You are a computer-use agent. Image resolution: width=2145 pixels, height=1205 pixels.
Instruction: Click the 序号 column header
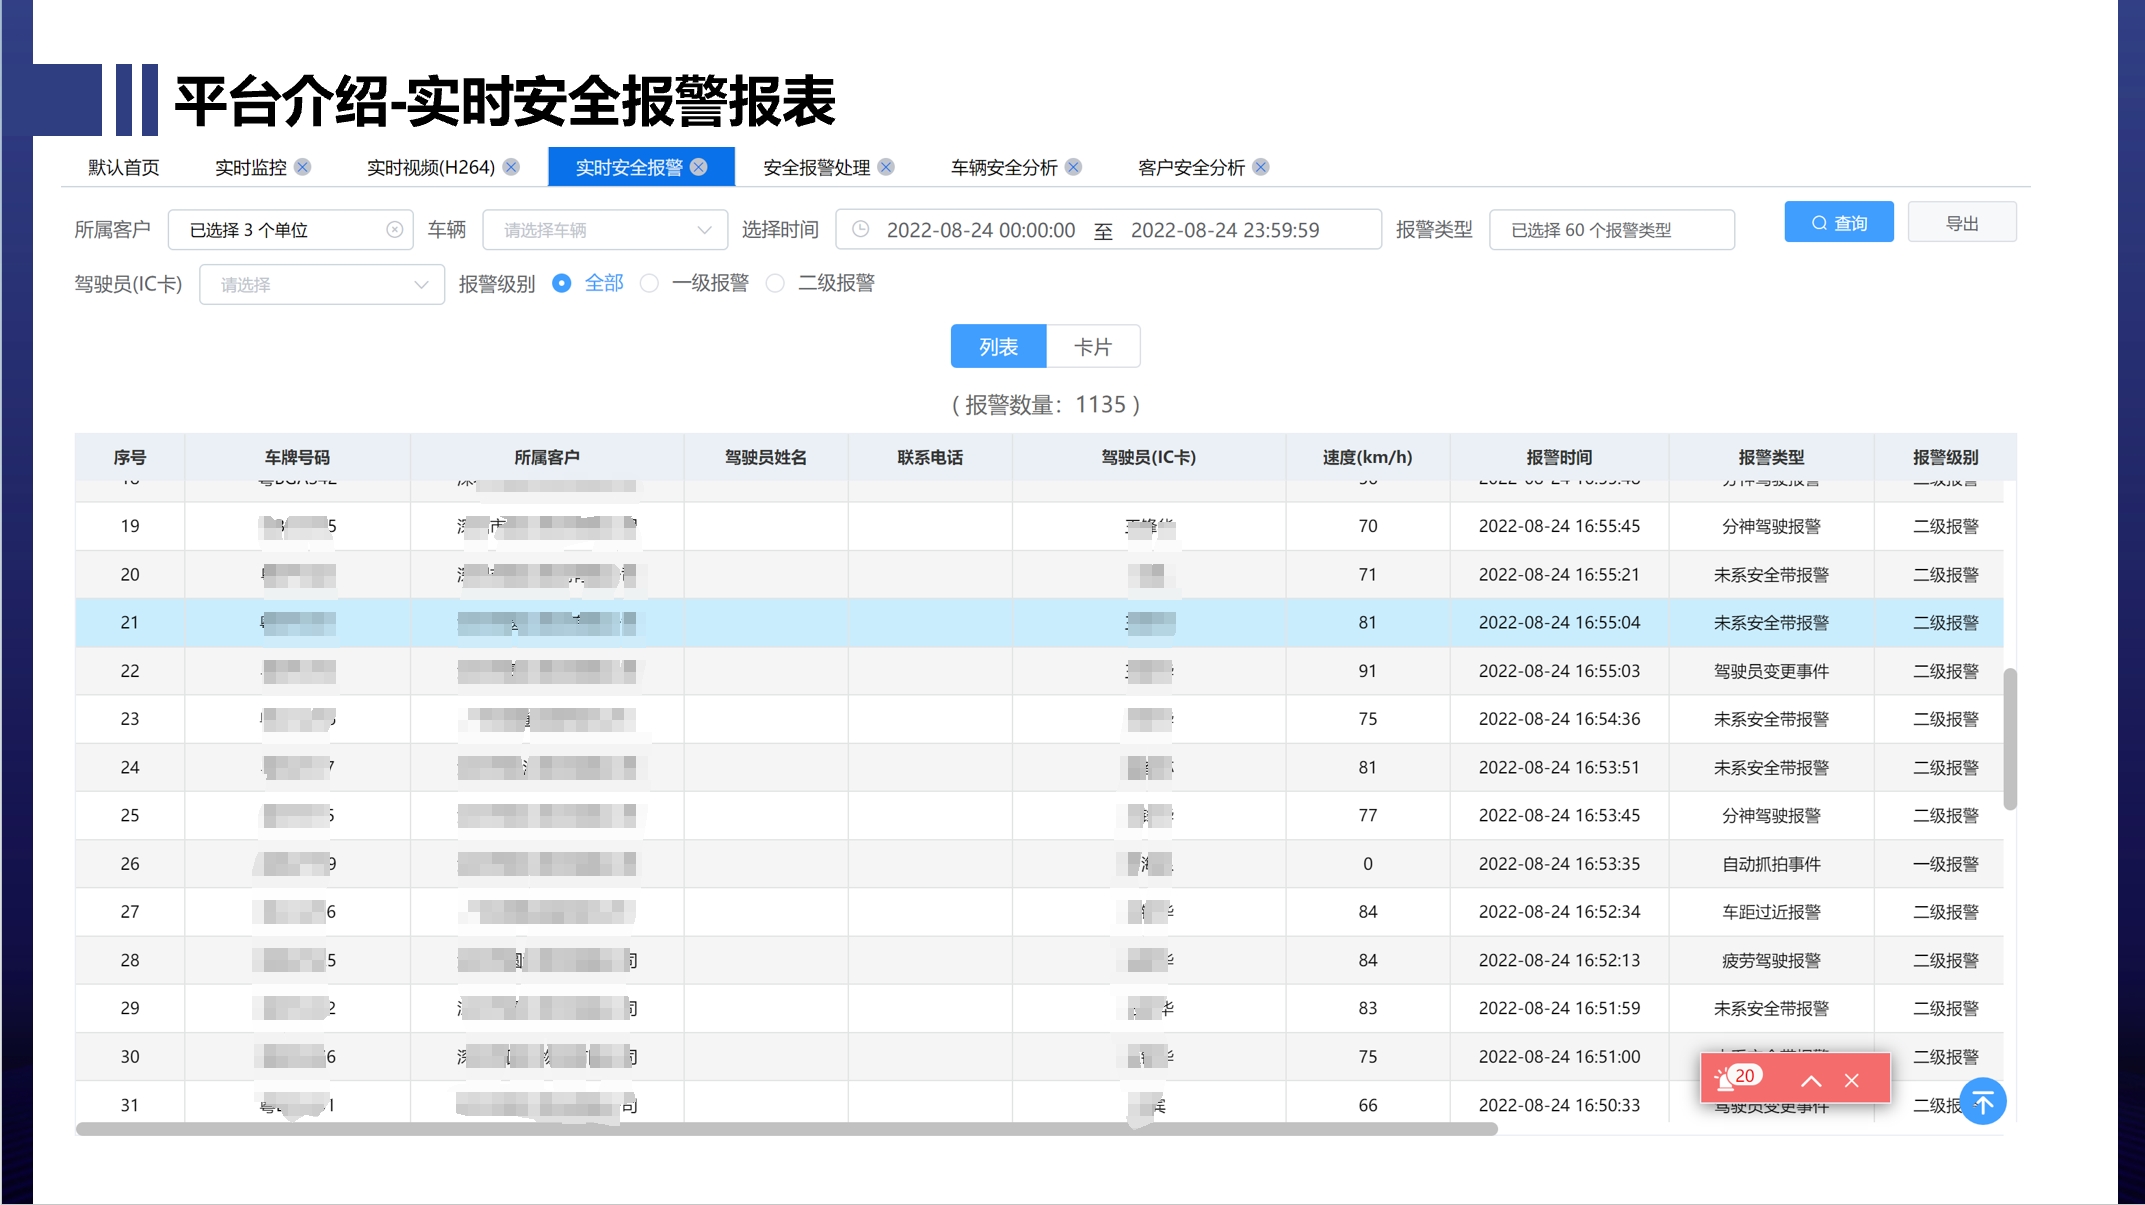tap(130, 457)
